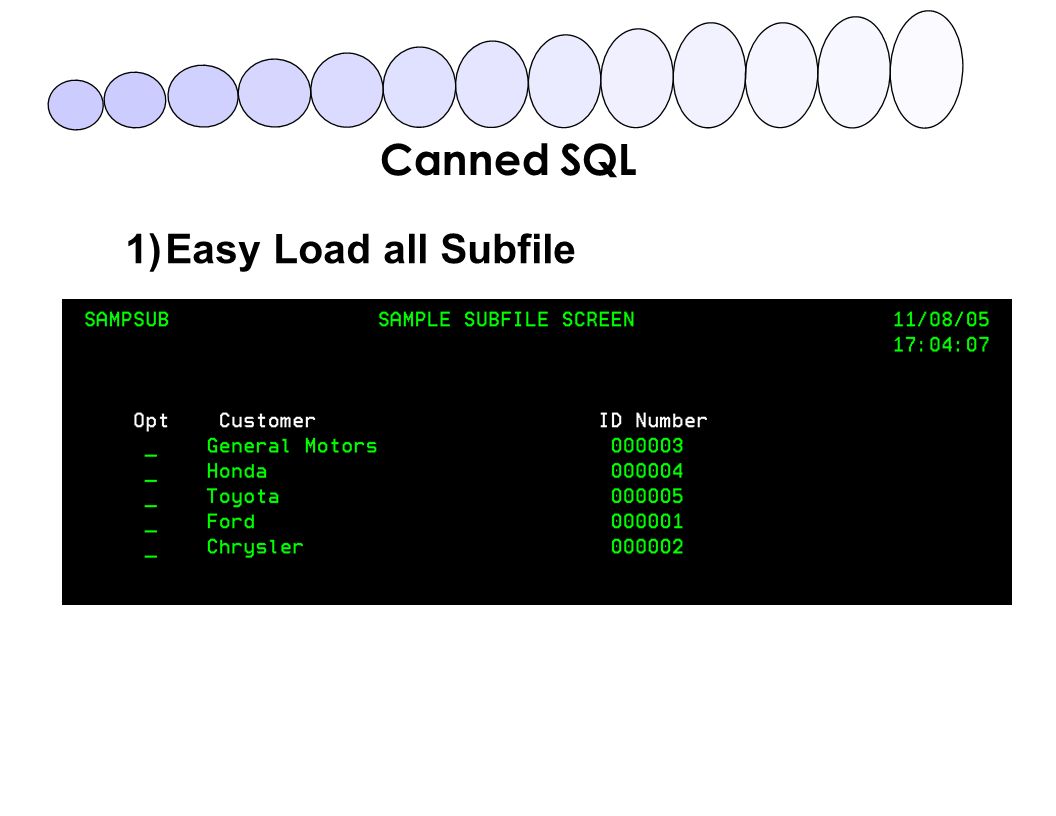The width and height of the screenshot is (1056, 816).
Task: Click customer name General Motors
Action: 292,446
